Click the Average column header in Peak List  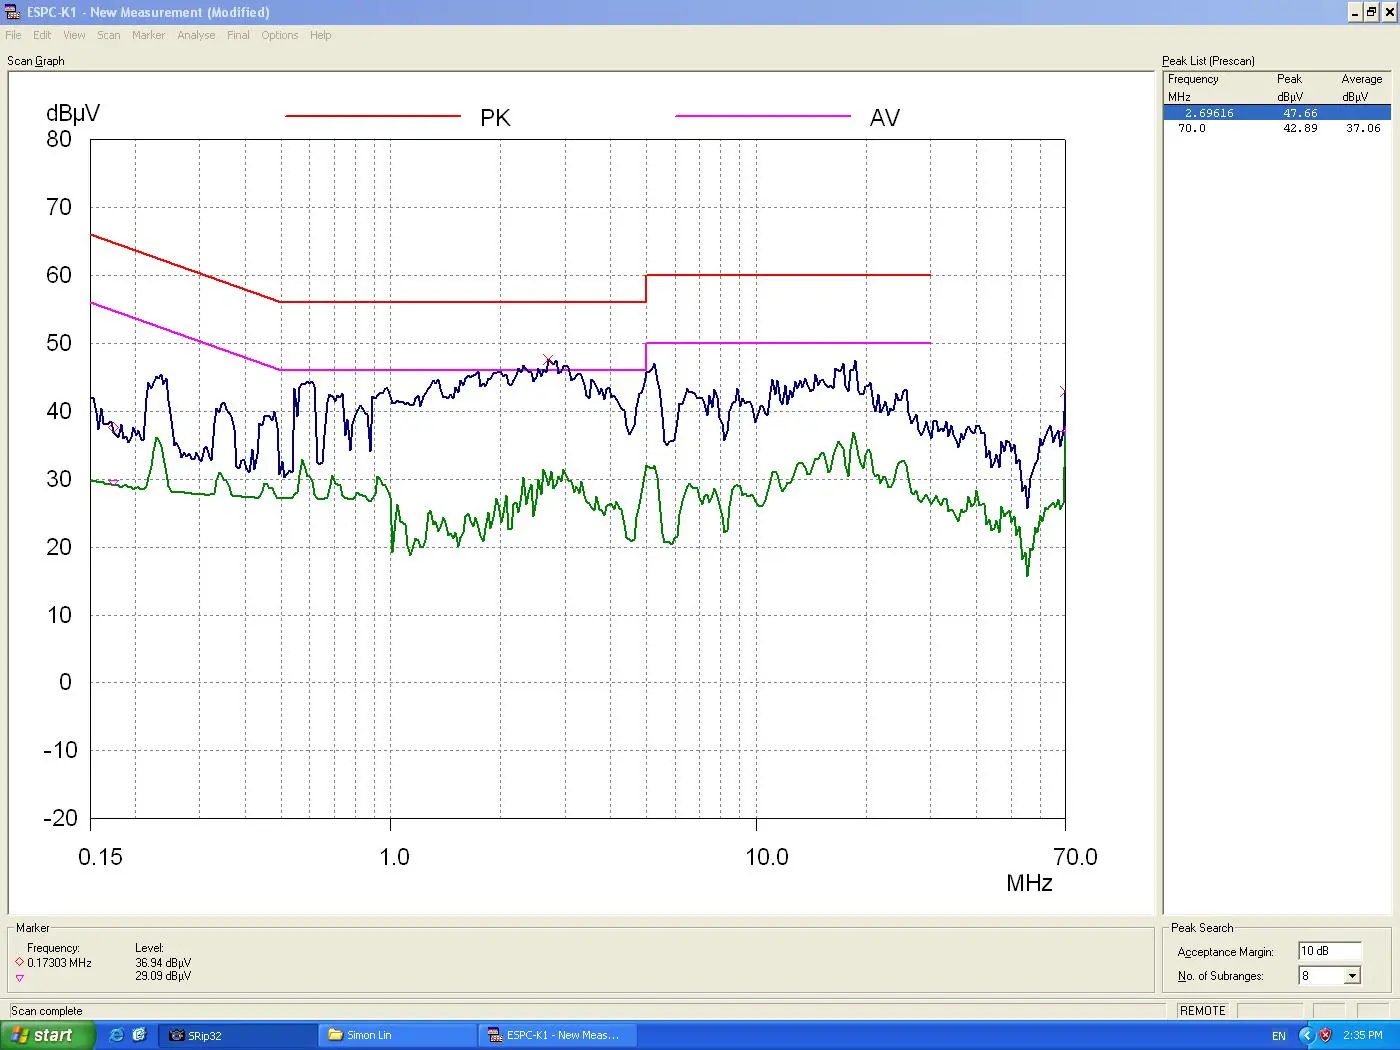point(1362,79)
